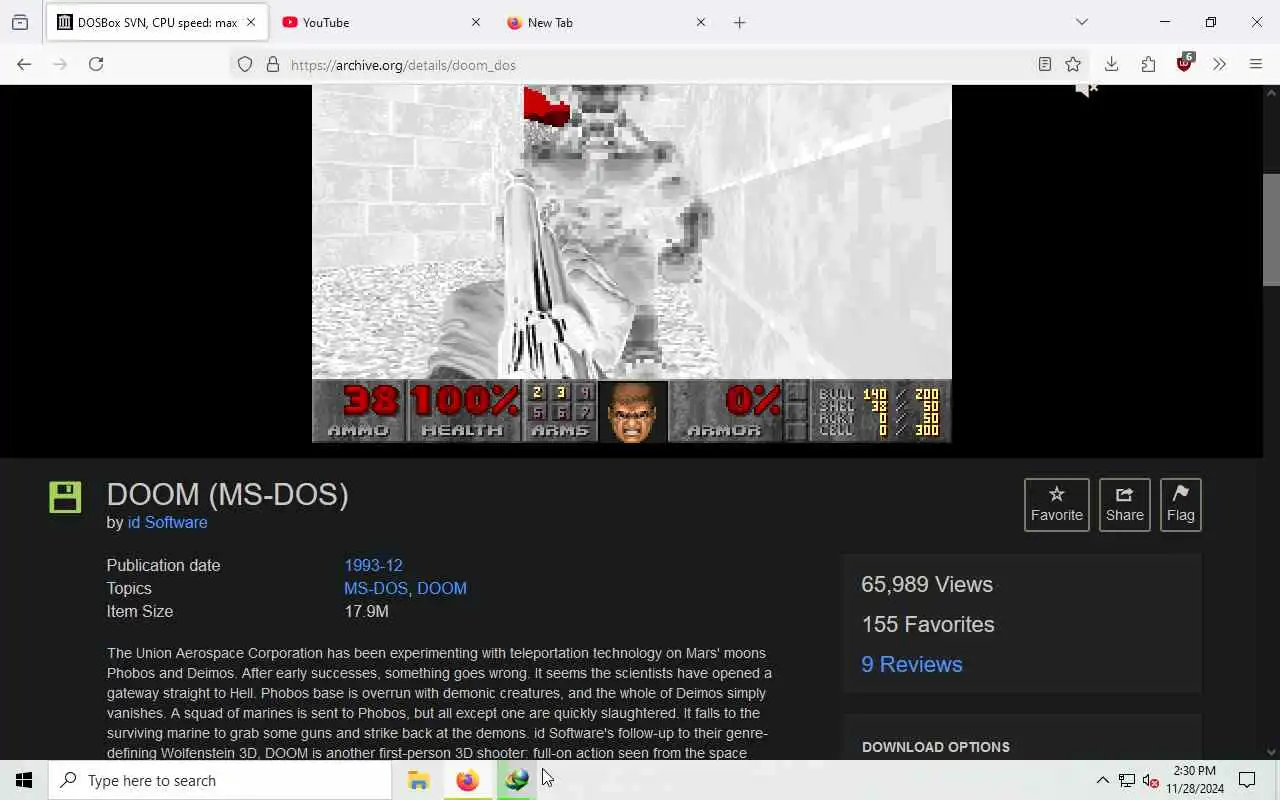Share this item
The image size is (1280, 800).
pyautogui.click(x=1124, y=505)
